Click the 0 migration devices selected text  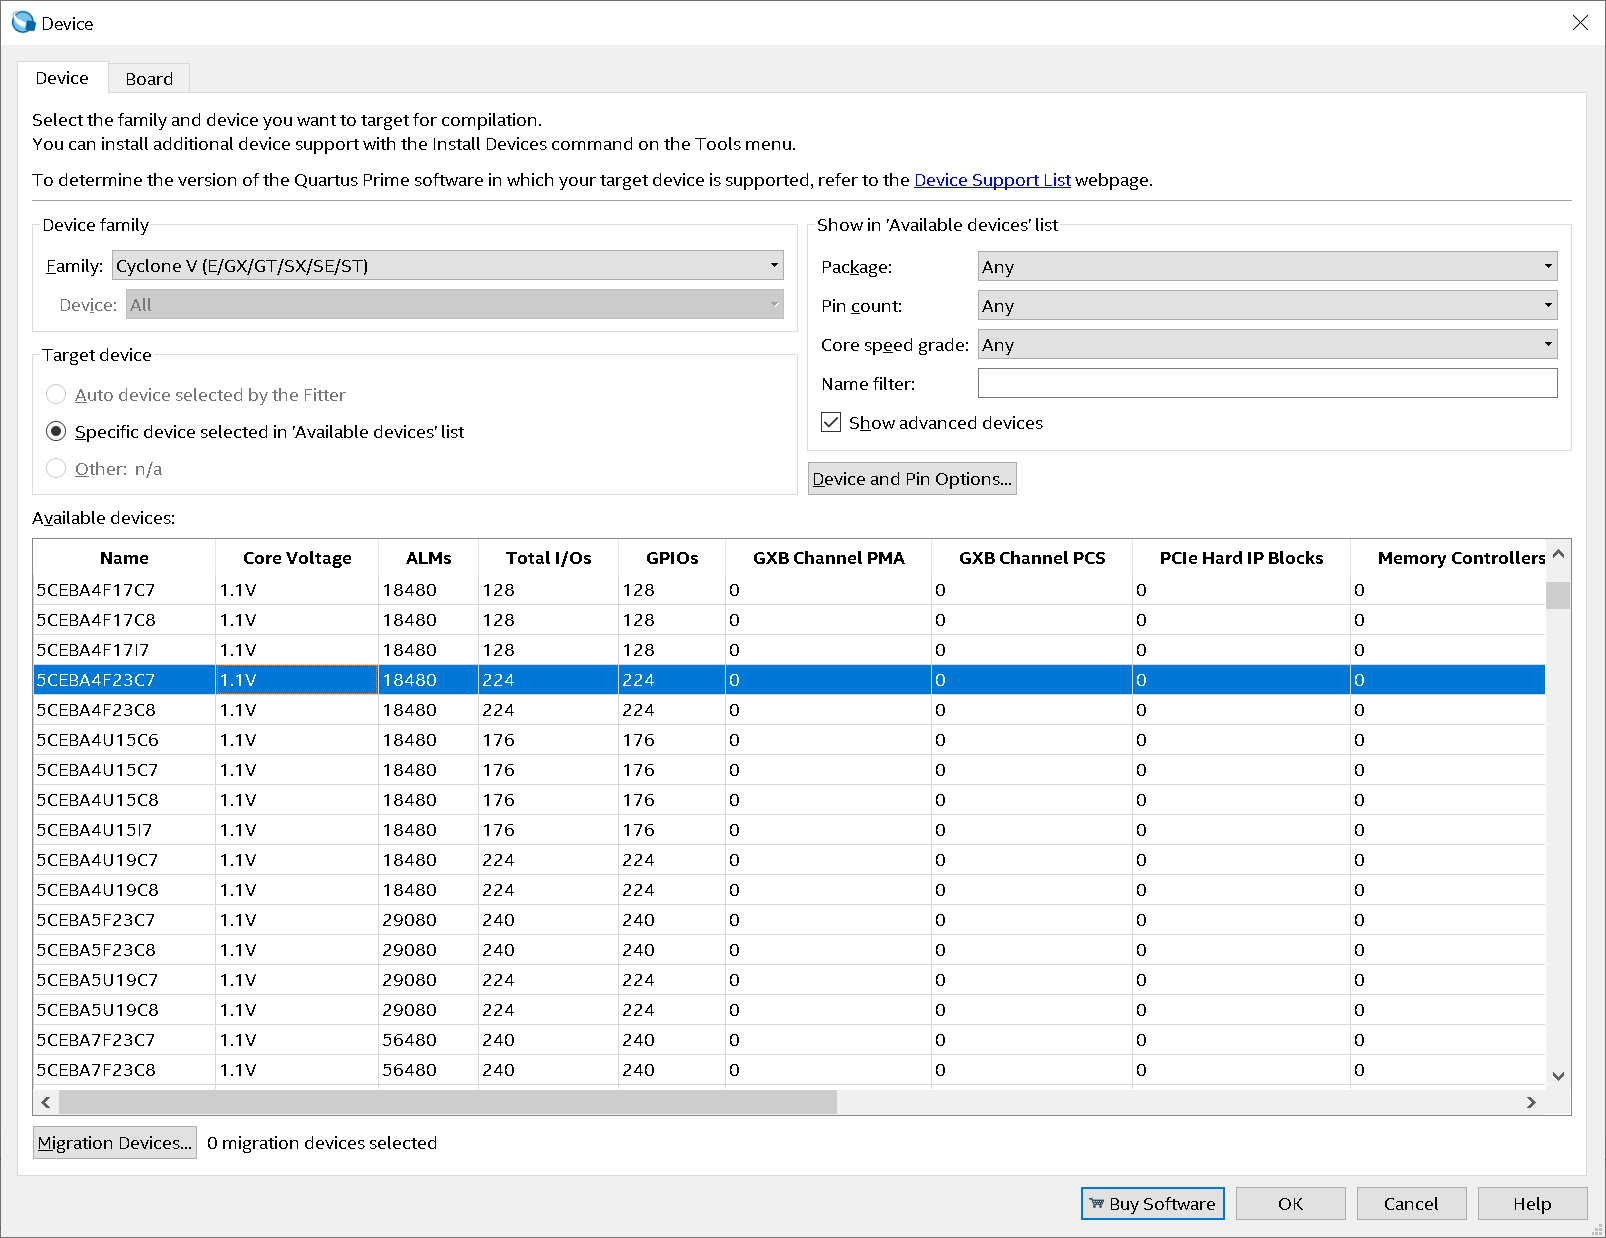322,1143
